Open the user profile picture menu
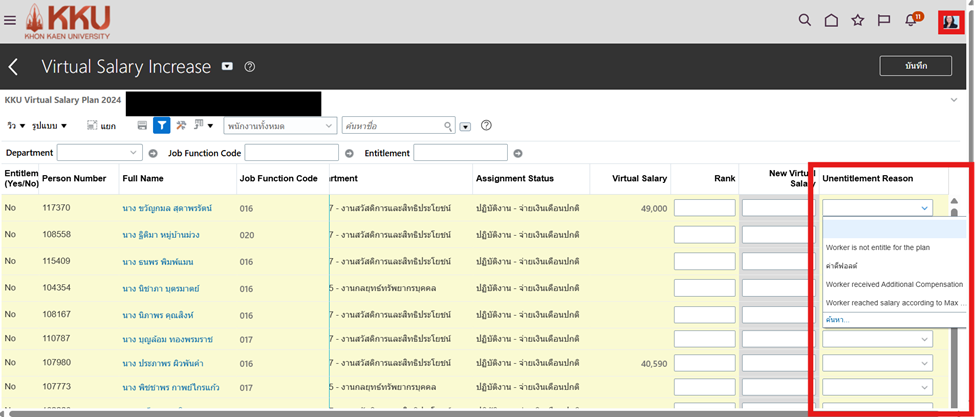The height and width of the screenshot is (417, 975). click(950, 21)
